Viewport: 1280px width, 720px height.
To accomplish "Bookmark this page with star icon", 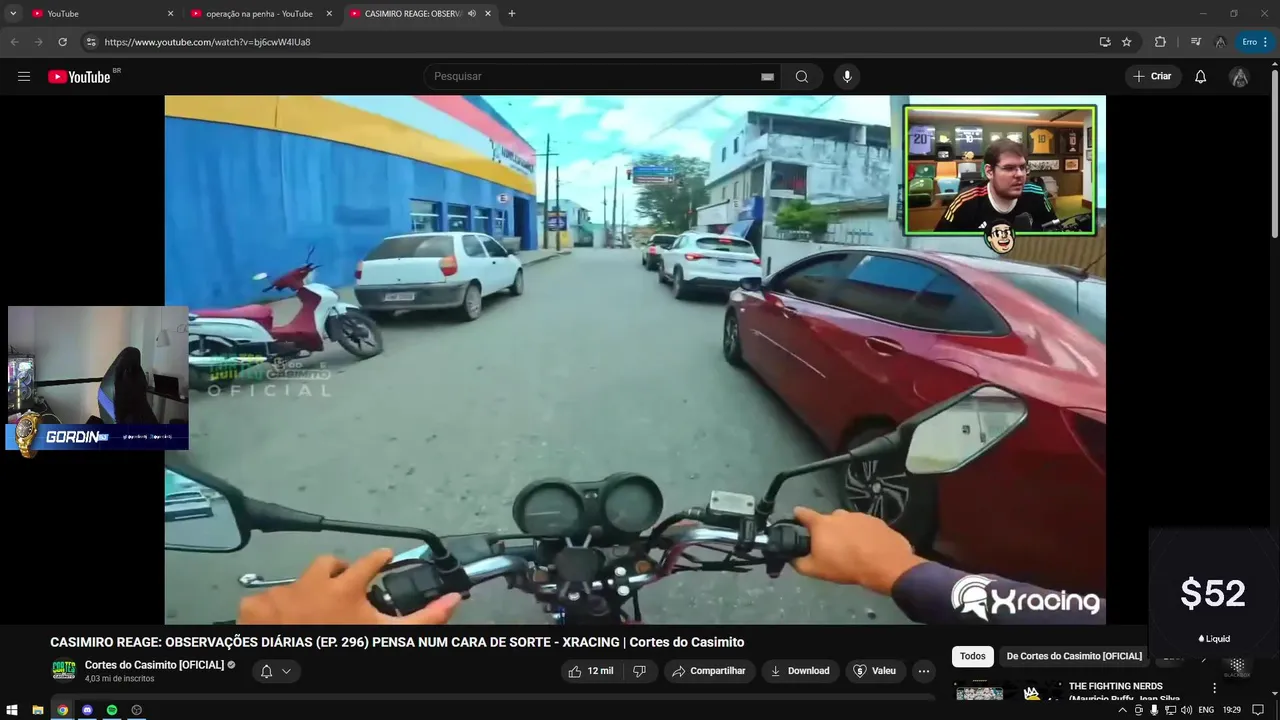I will 1127,42.
